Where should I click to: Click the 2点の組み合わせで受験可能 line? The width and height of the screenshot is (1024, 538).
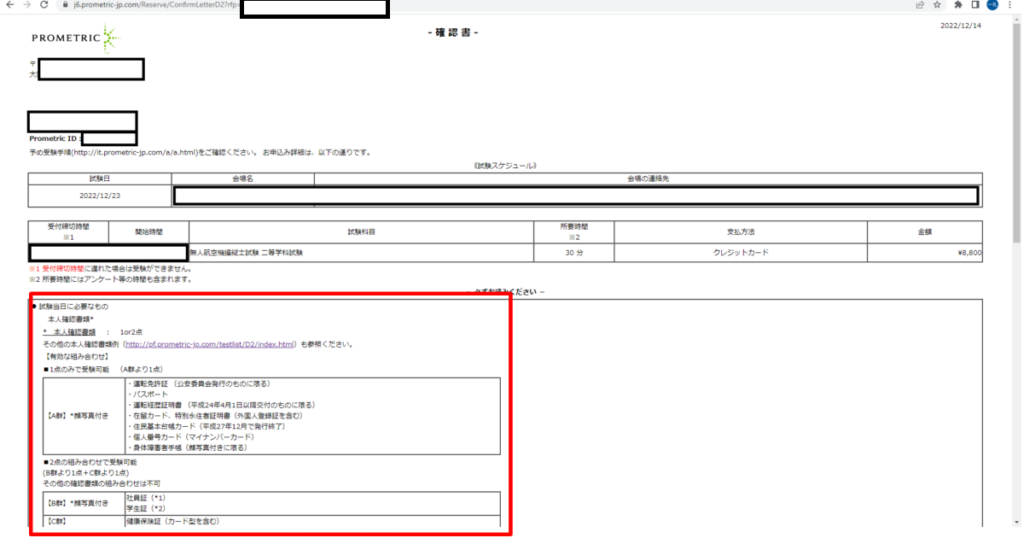point(90,462)
